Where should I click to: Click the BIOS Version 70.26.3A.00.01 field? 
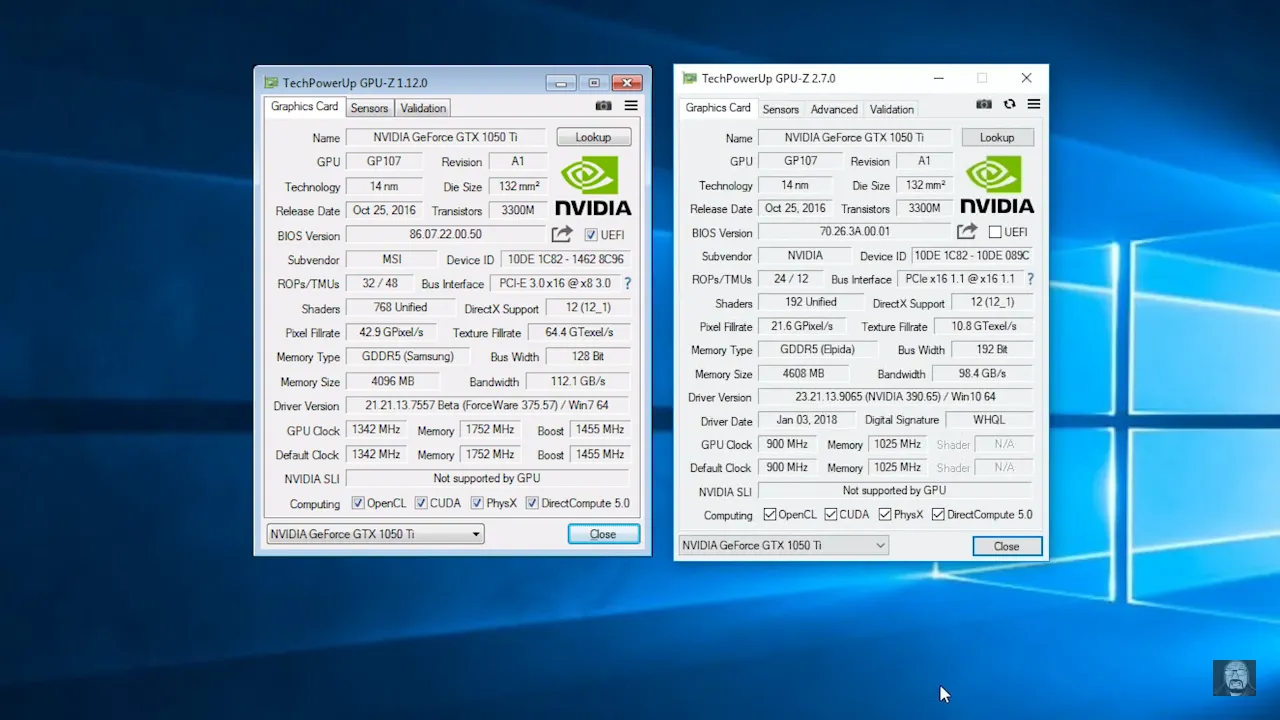pyautogui.click(x=853, y=232)
